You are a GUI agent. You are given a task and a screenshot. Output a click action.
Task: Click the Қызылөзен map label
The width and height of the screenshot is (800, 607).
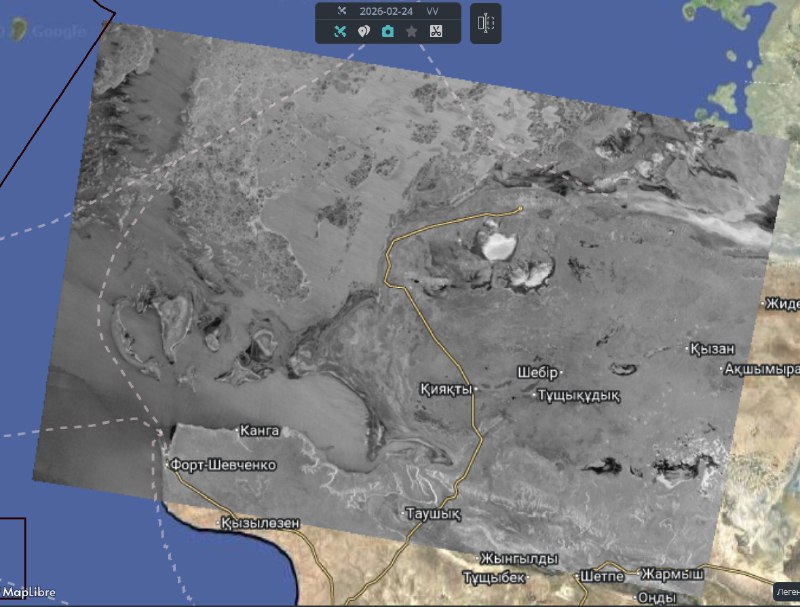pos(259,523)
